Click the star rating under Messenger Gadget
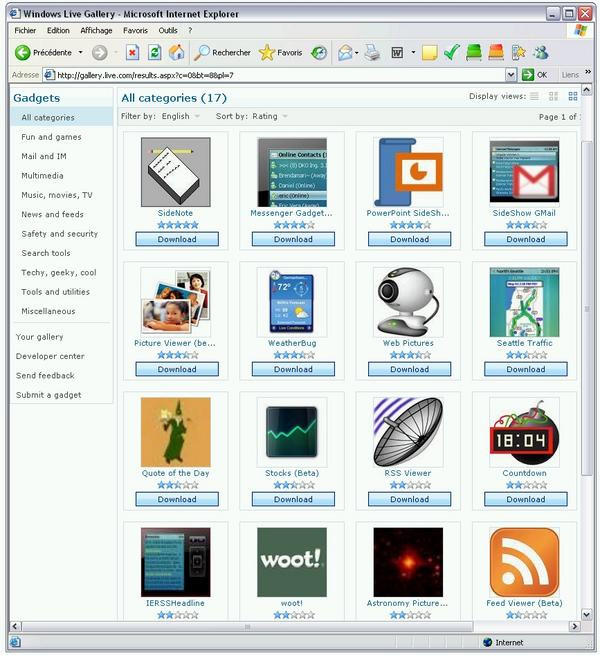The width and height of the screenshot is (600, 655). (x=294, y=225)
